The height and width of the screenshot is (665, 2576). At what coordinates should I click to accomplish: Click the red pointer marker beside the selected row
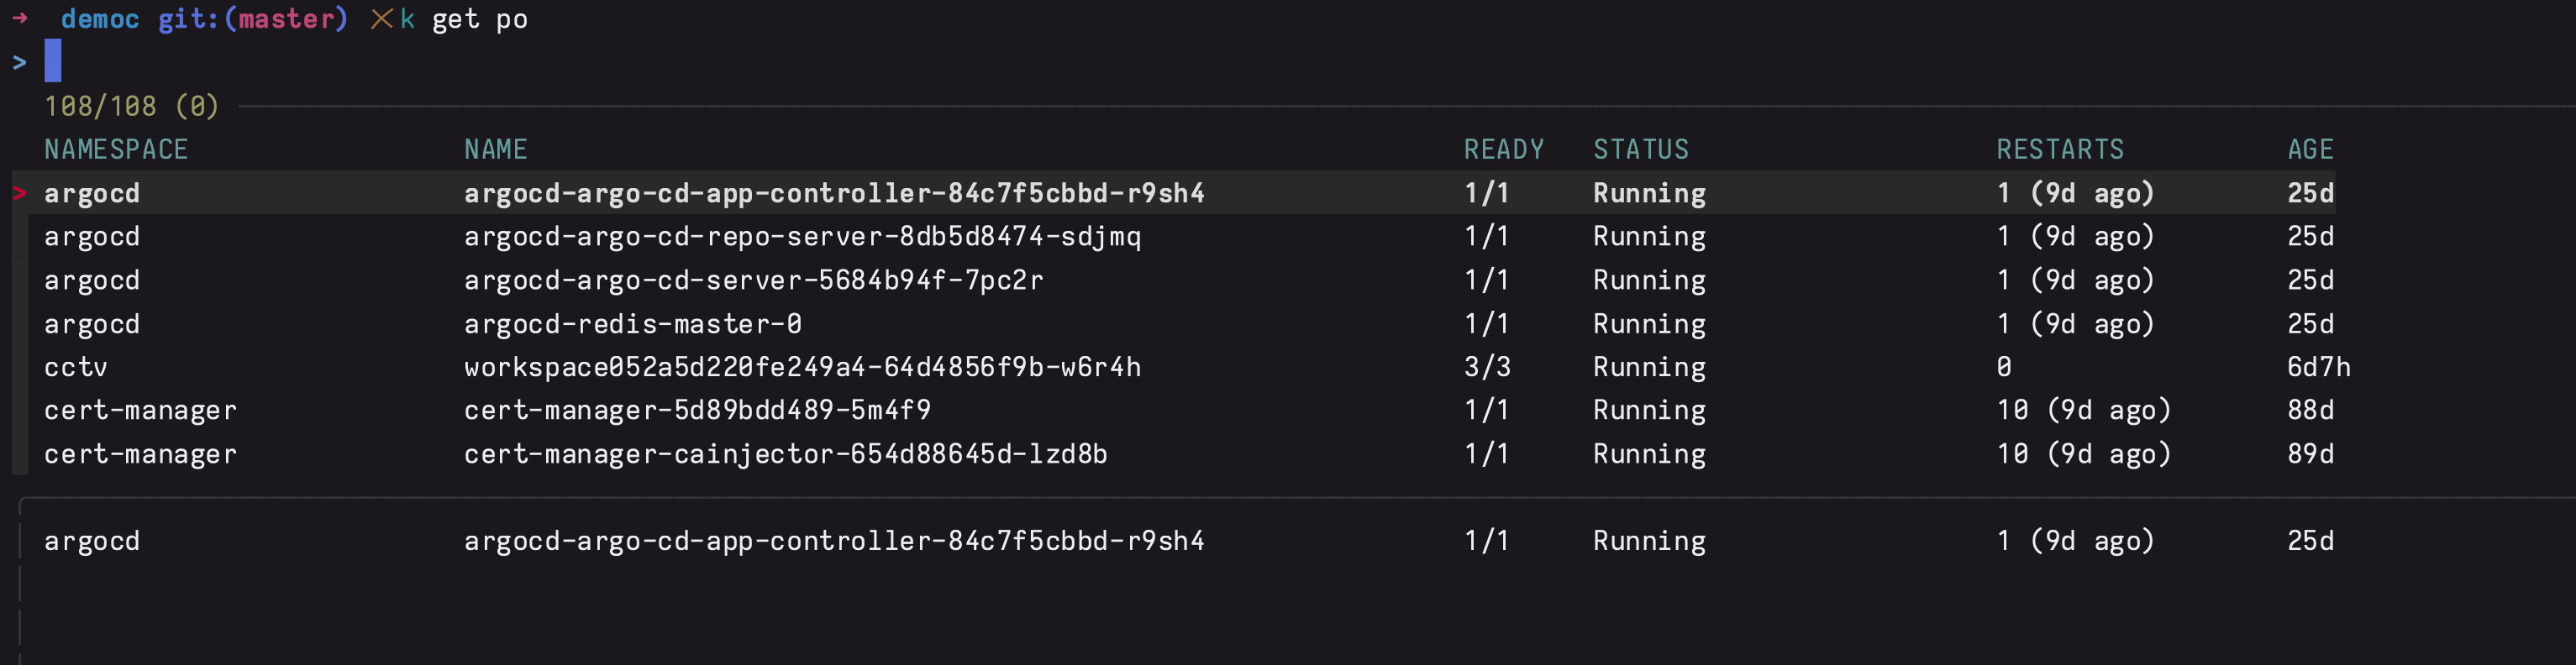coord(19,193)
